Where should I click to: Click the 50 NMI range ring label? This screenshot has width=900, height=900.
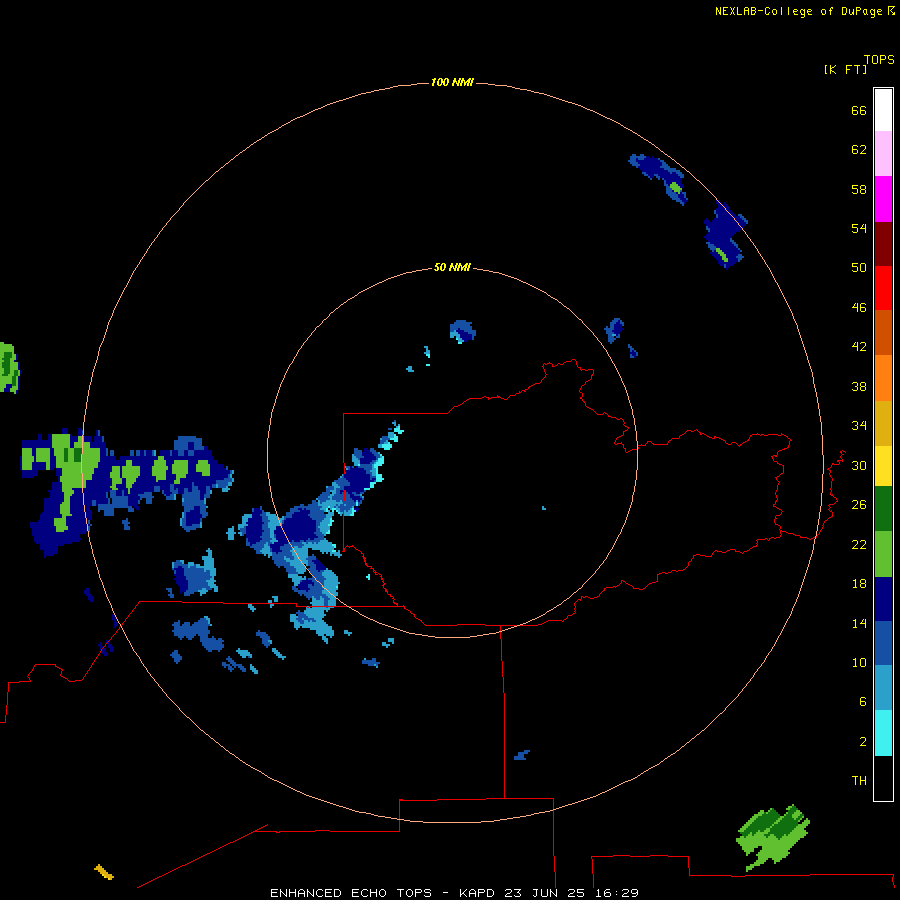(452, 267)
